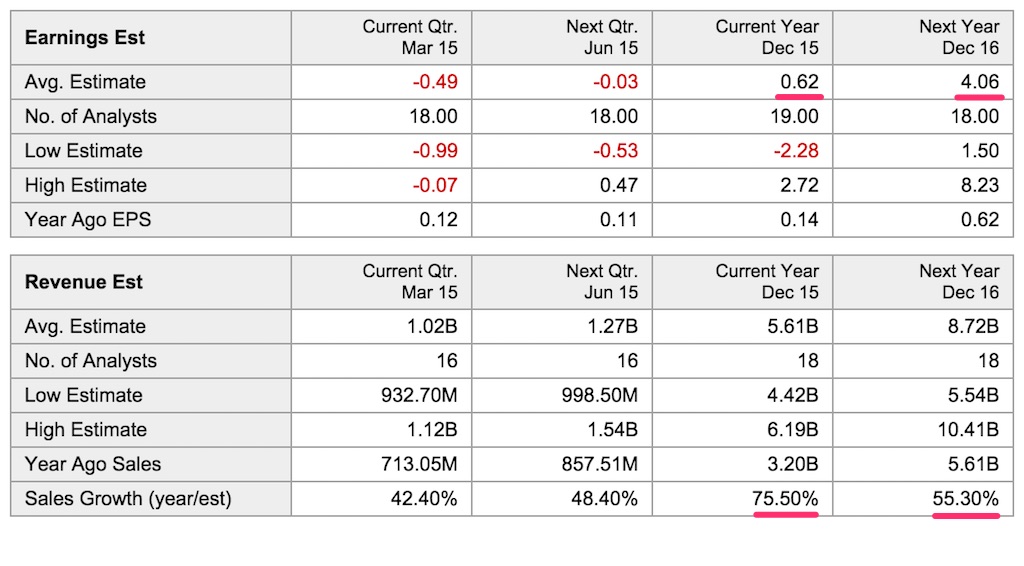Click the 857.51M year ago sales value
The image size is (1024, 566).
(x=599, y=464)
